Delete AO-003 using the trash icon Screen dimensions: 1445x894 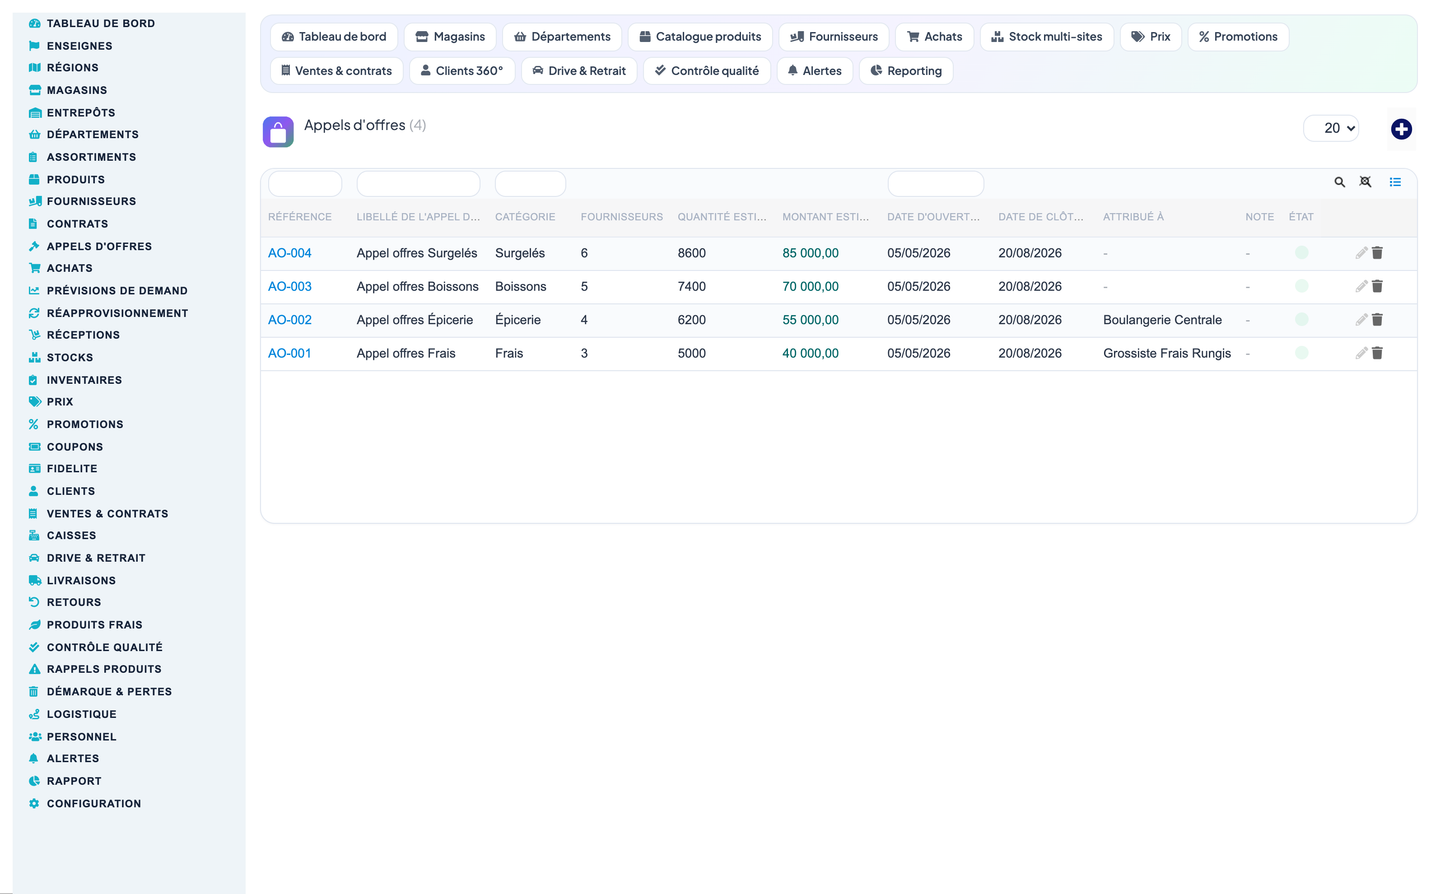[x=1377, y=286]
